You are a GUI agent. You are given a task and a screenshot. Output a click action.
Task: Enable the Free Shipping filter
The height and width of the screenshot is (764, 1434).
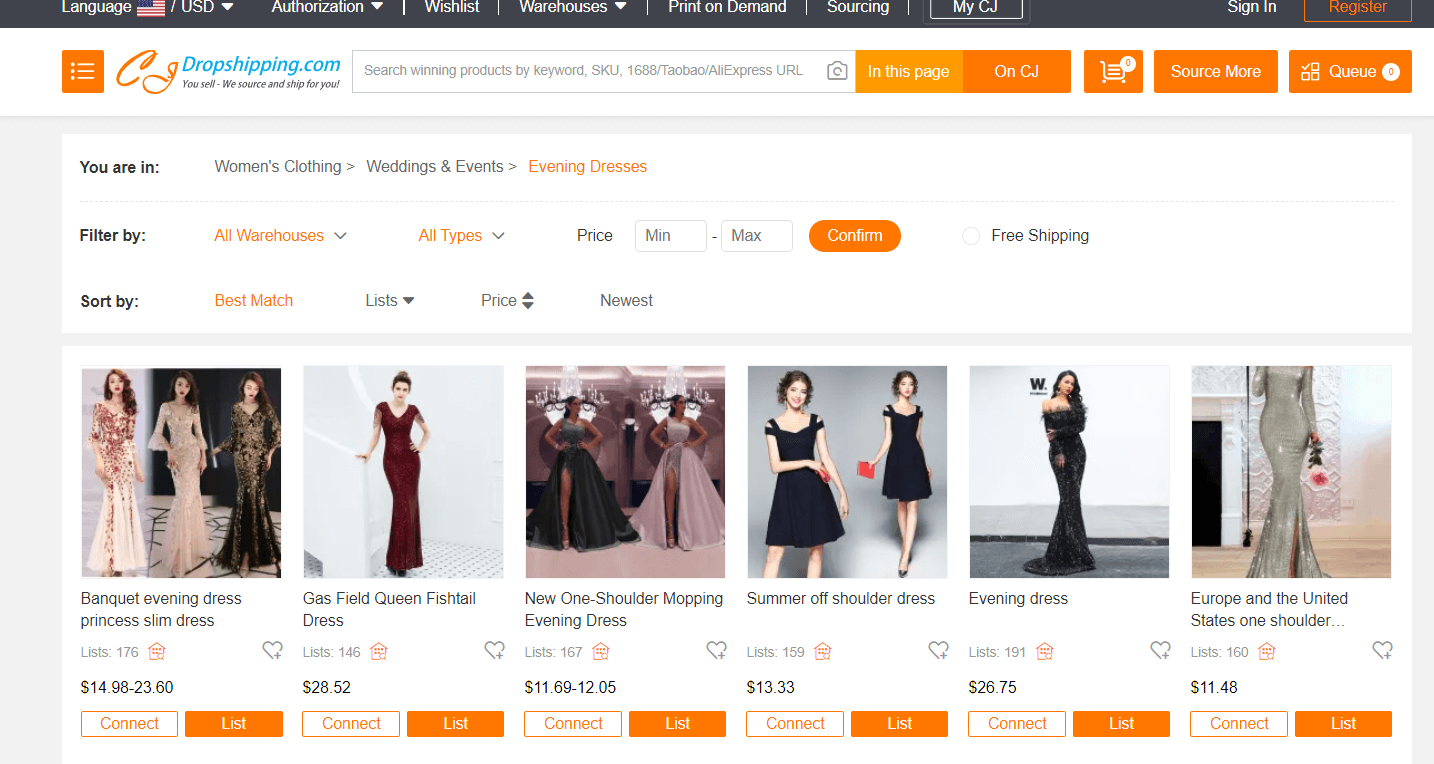tap(970, 236)
